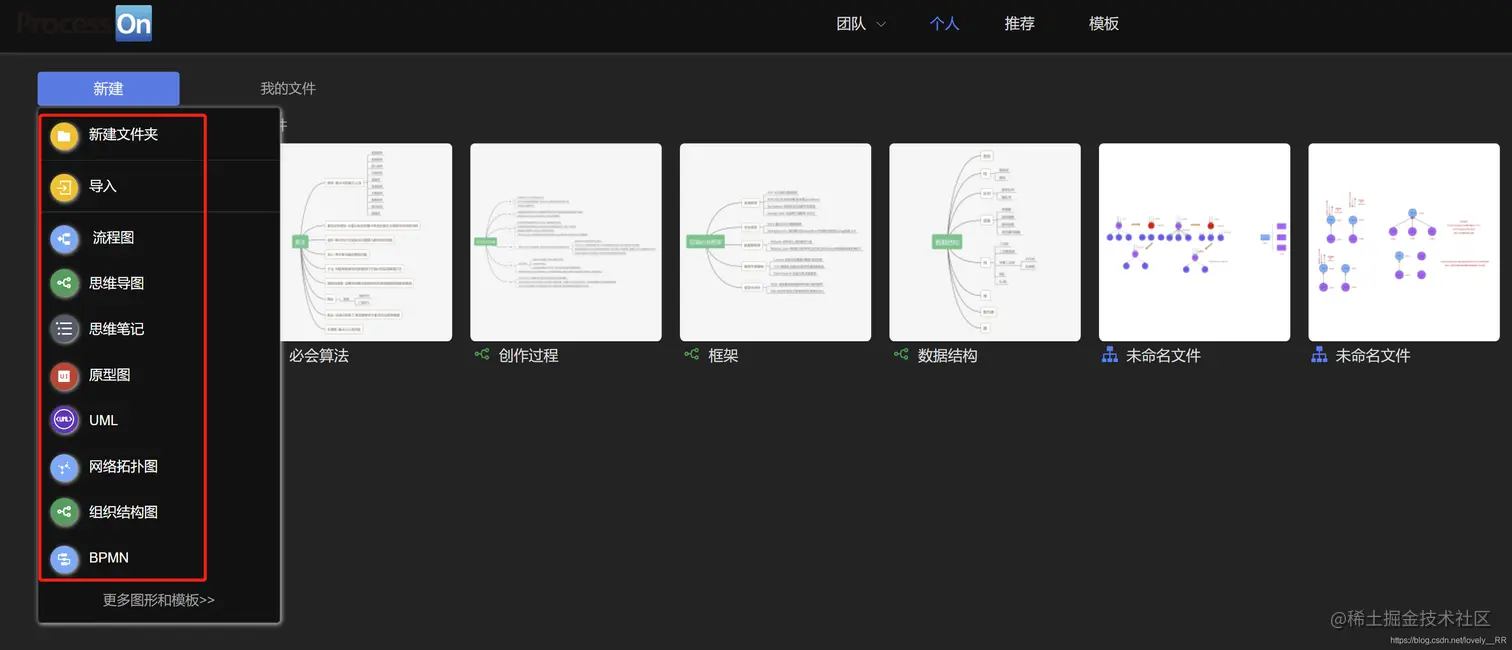This screenshot has width=1512, height=650.
Task: Open 更多图形和模板 for more templates
Action: tap(158, 599)
